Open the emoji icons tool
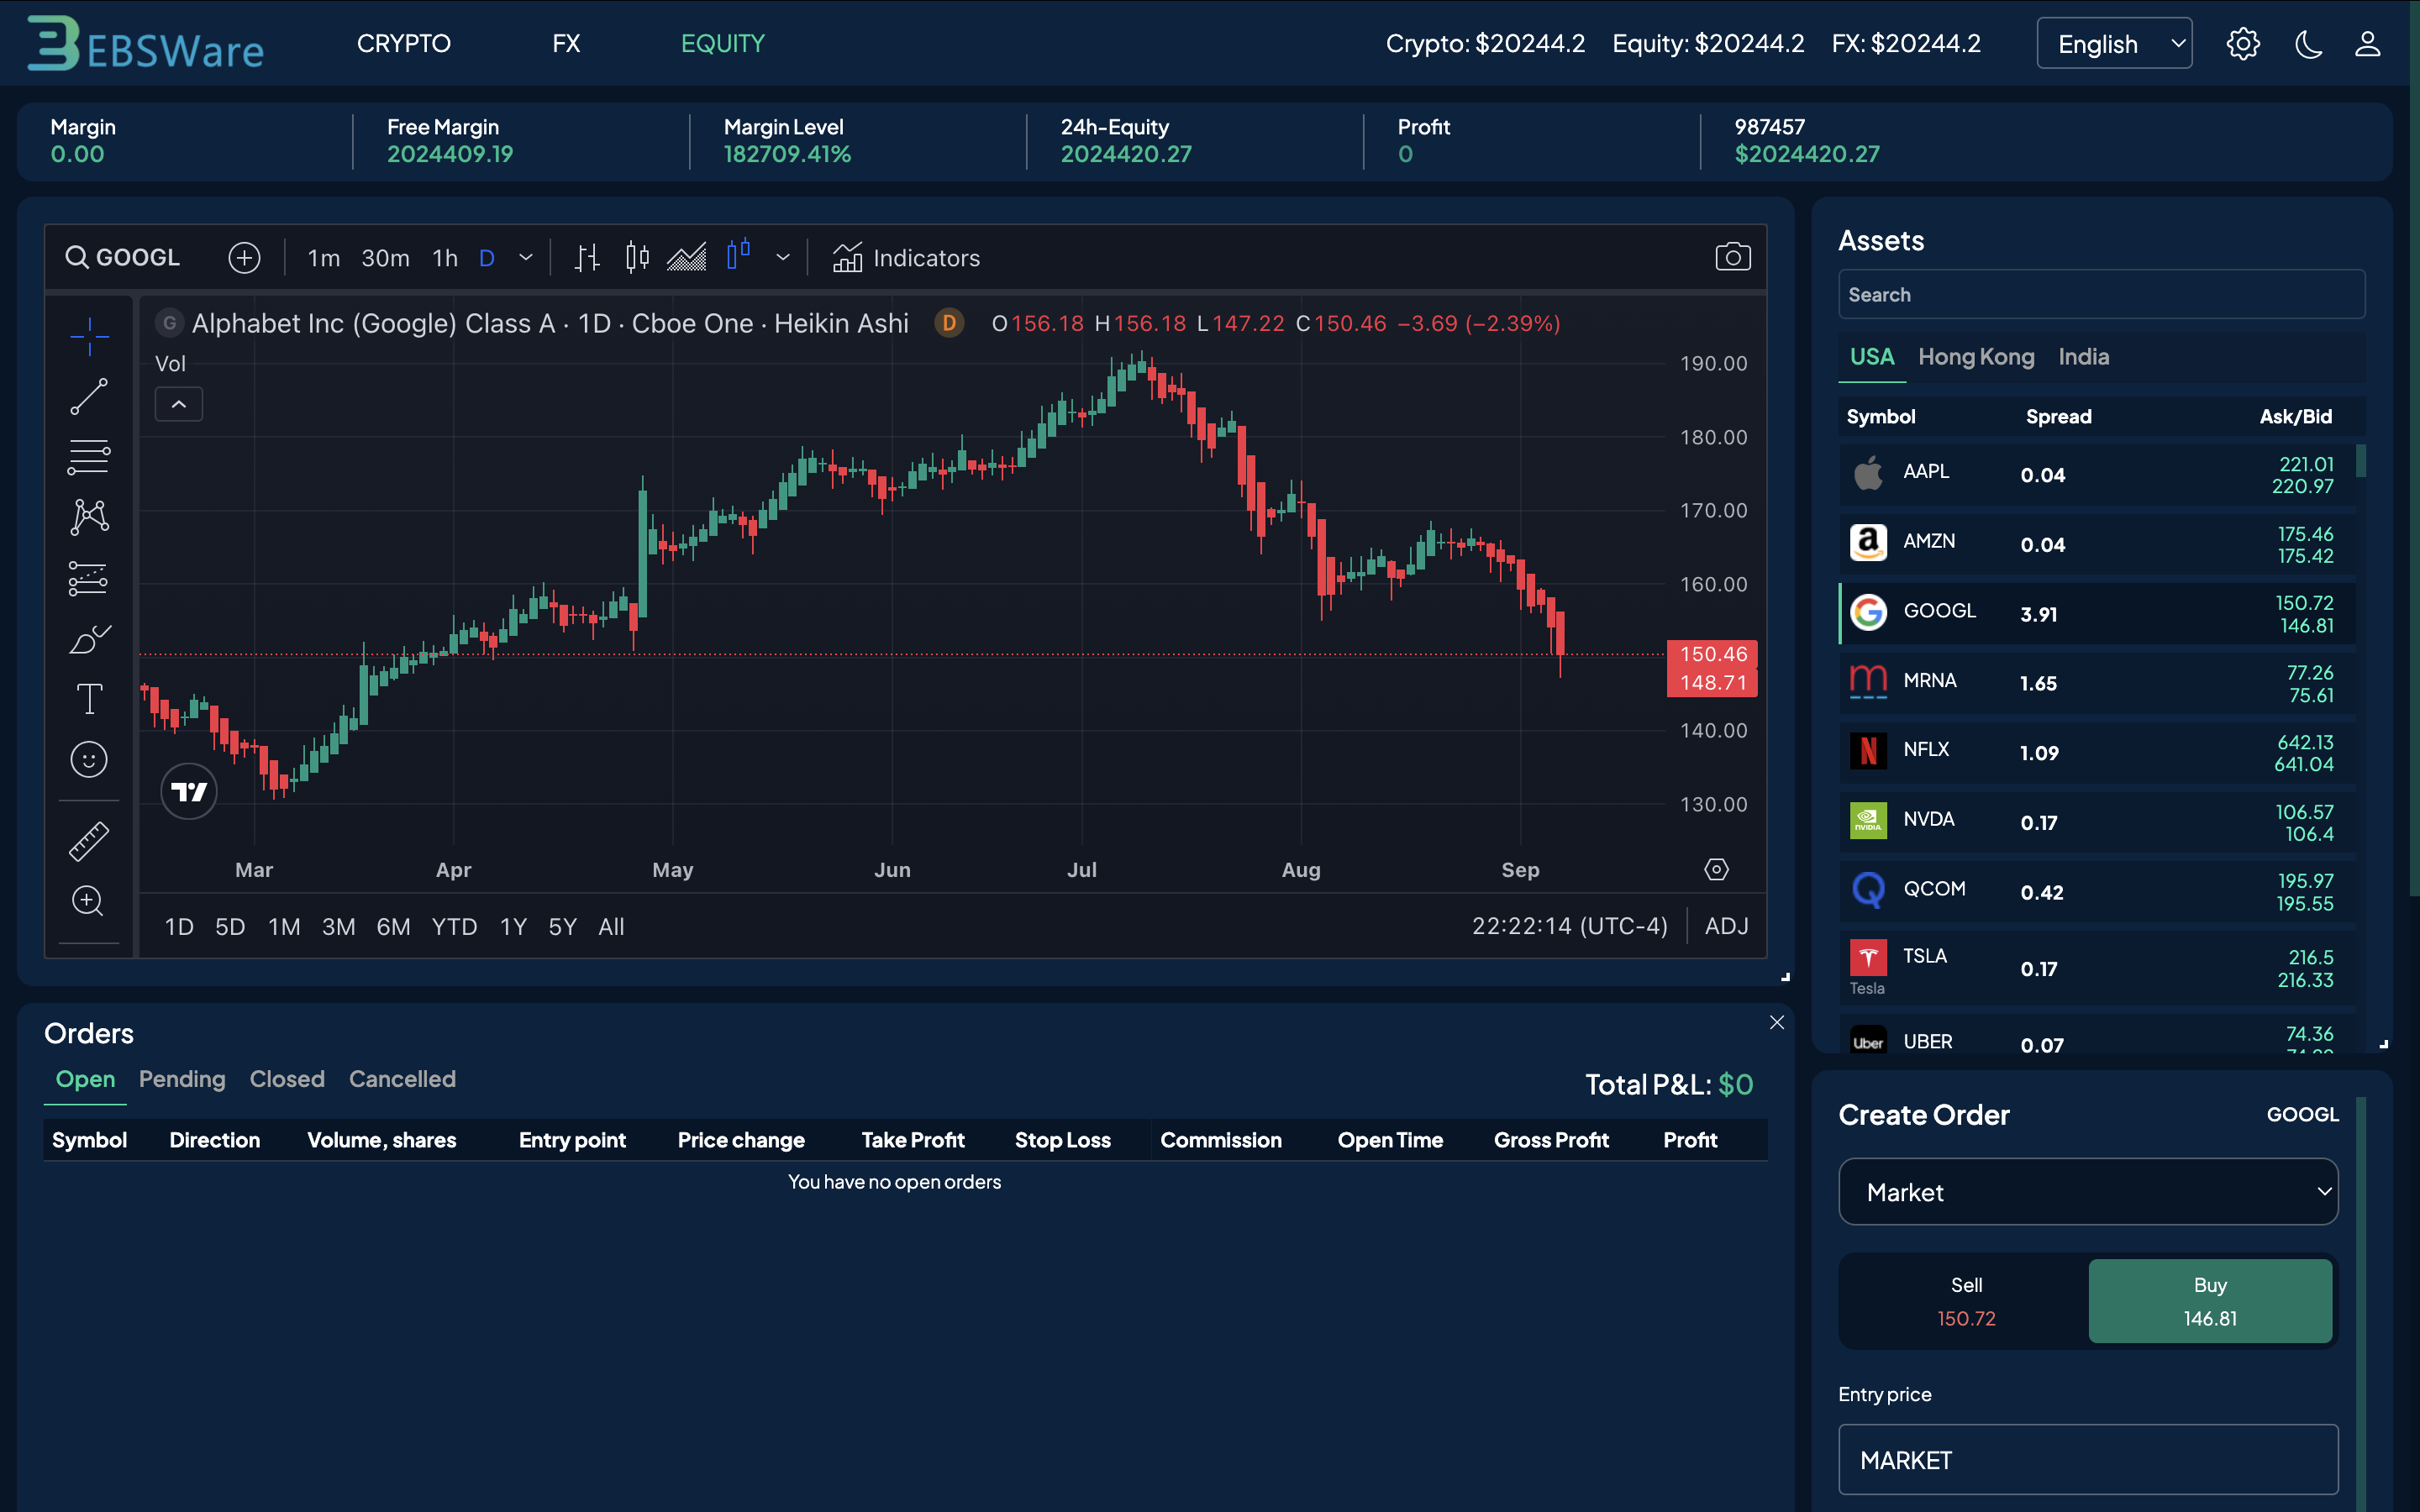This screenshot has height=1512, width=2420. click(89, 759)
